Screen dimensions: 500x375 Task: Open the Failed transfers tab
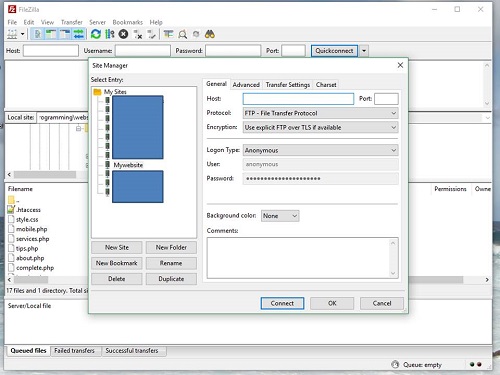74,351
